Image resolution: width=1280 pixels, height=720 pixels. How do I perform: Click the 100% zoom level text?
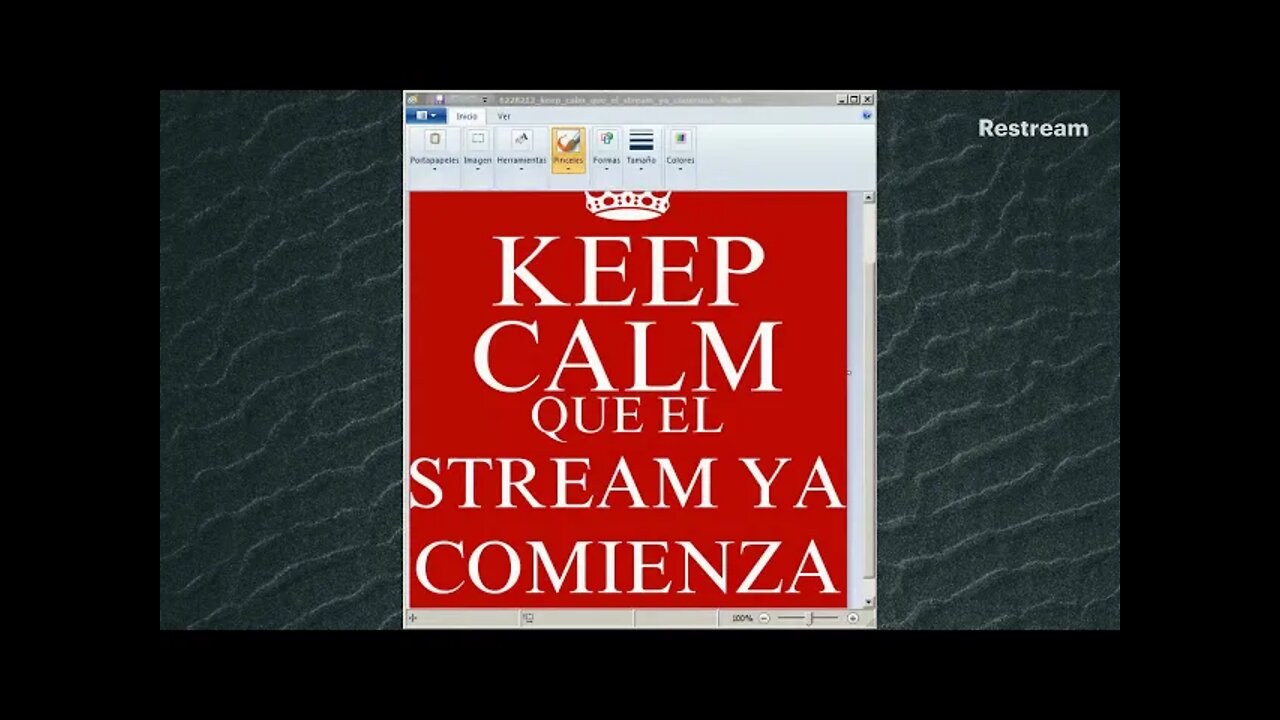pos(742,619)
